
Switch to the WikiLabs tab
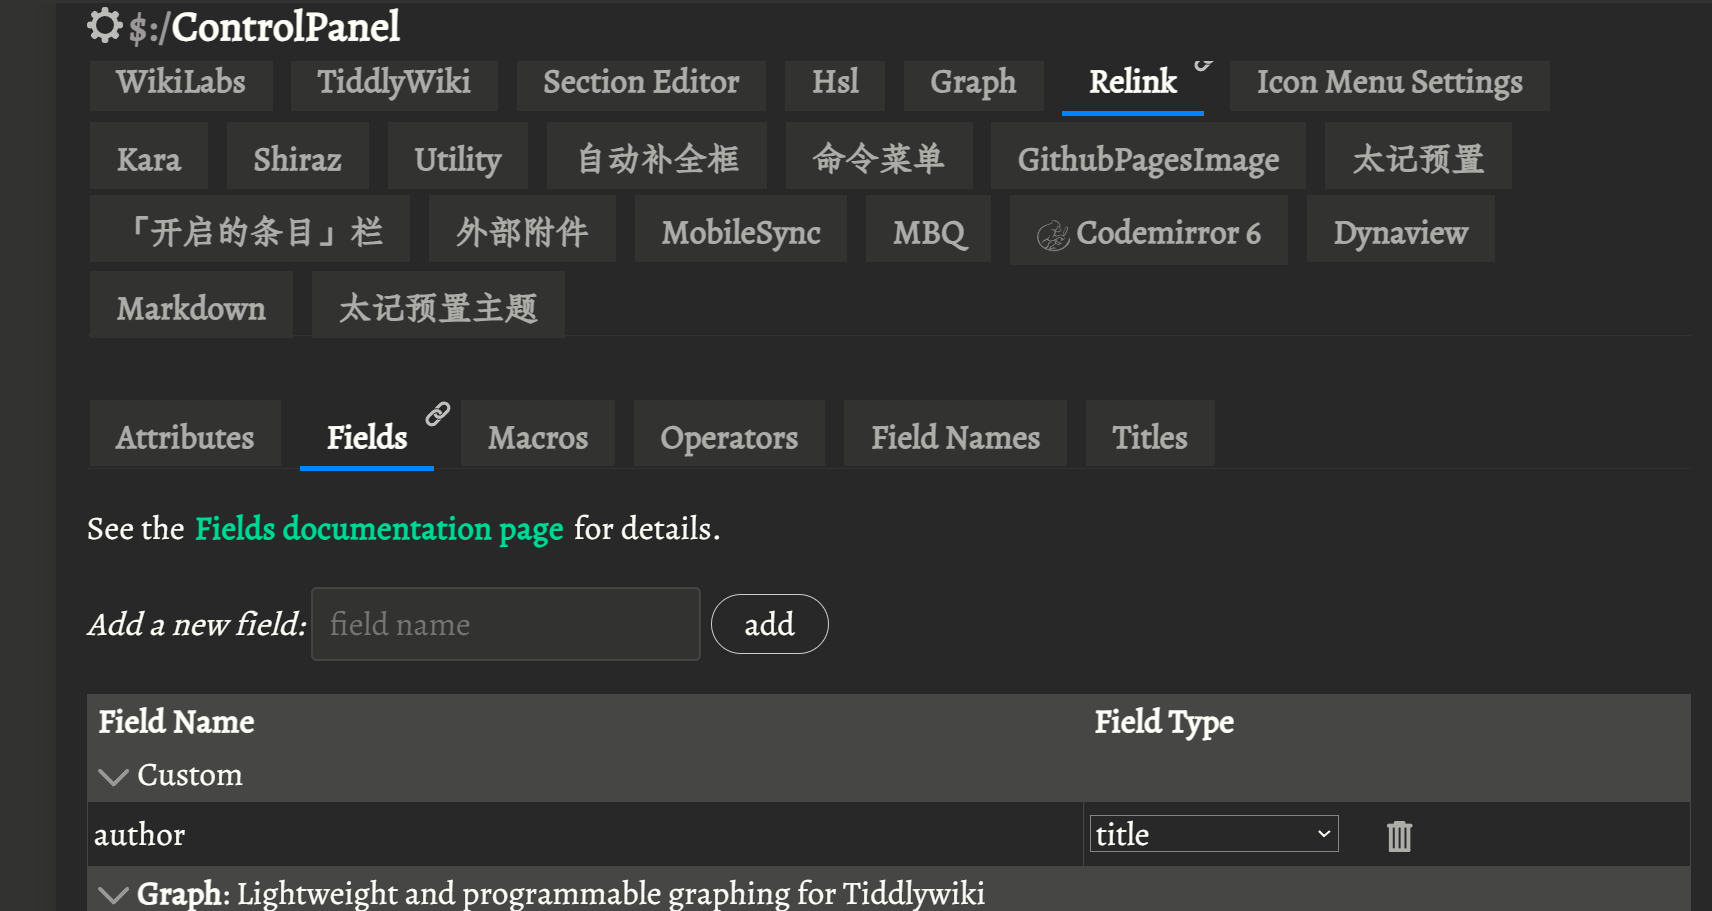click(181, 84)
